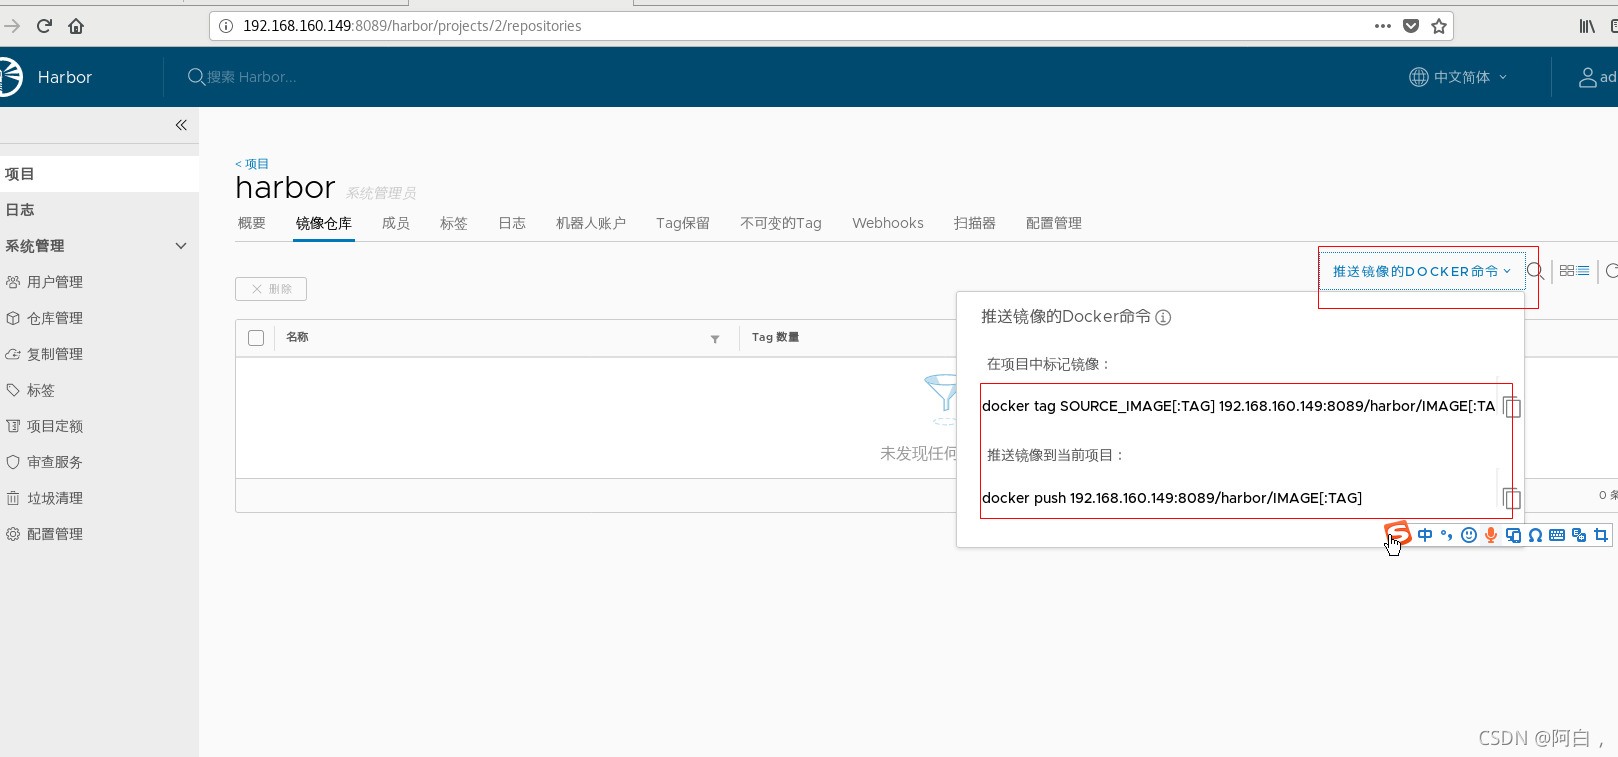Click docker tag command text
Screen dimensions: 1618x757
pos(1239,406)
